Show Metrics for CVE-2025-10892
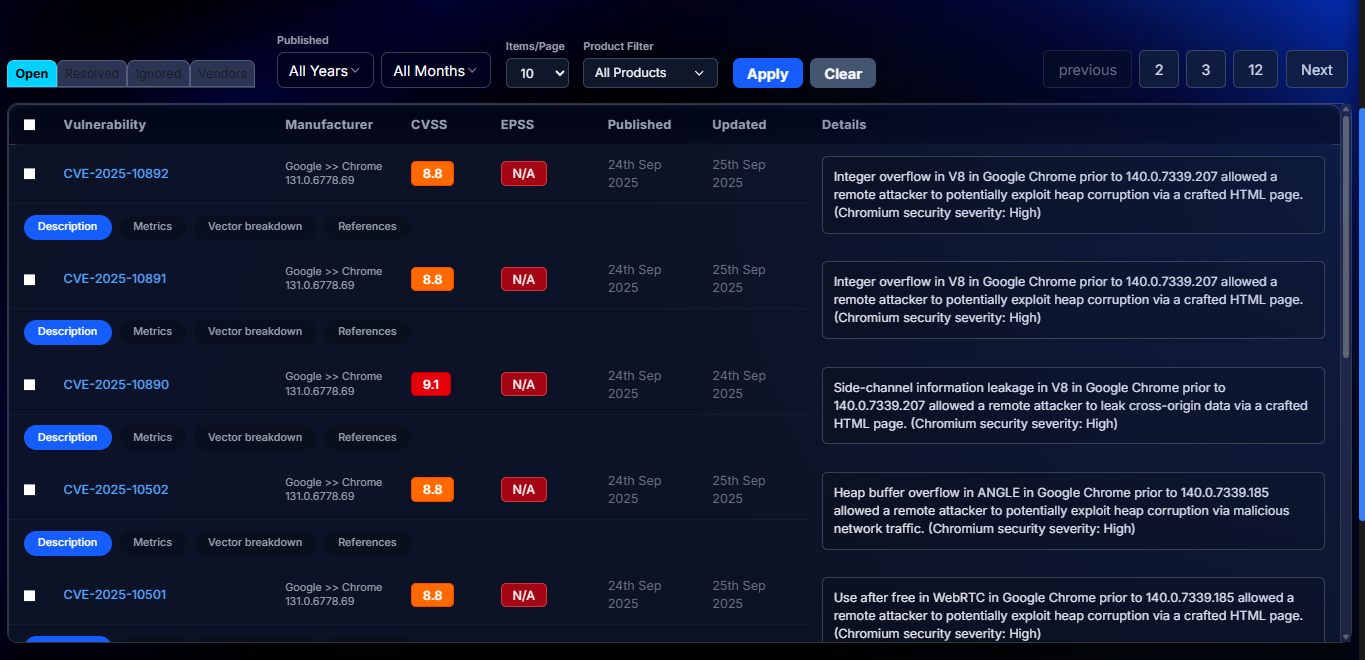1365x660 pixels. point(152,227)
